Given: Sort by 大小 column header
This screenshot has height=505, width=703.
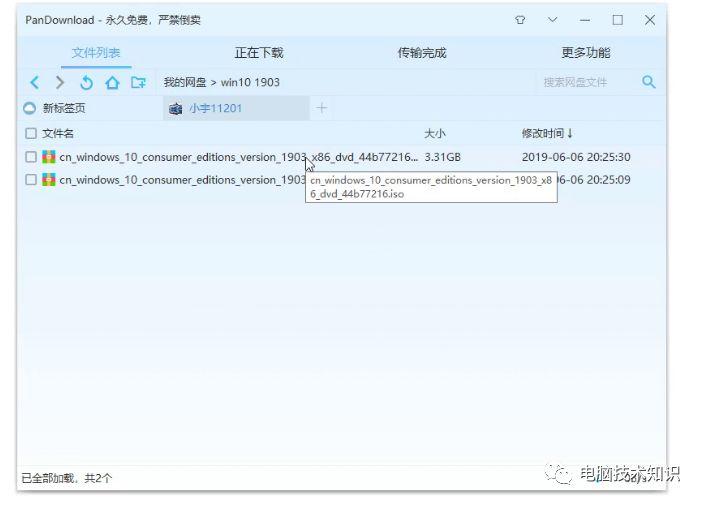Looking at the screenshot, I should pos(435,134).
